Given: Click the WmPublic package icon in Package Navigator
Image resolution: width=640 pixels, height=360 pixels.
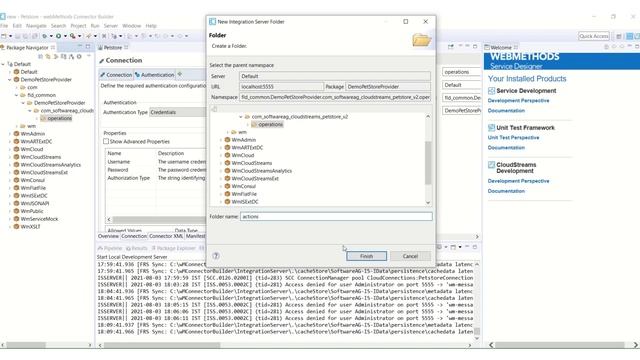Looking at the screenshot, I should (x=16, y=211).
